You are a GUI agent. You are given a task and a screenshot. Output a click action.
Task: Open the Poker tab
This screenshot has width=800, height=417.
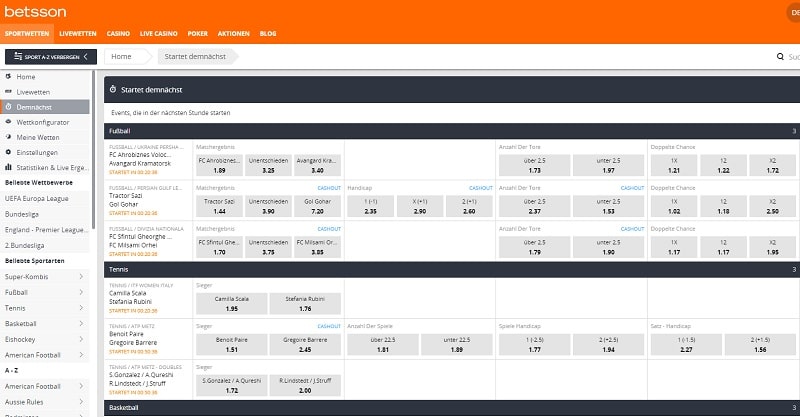click(x=197, y=34)
